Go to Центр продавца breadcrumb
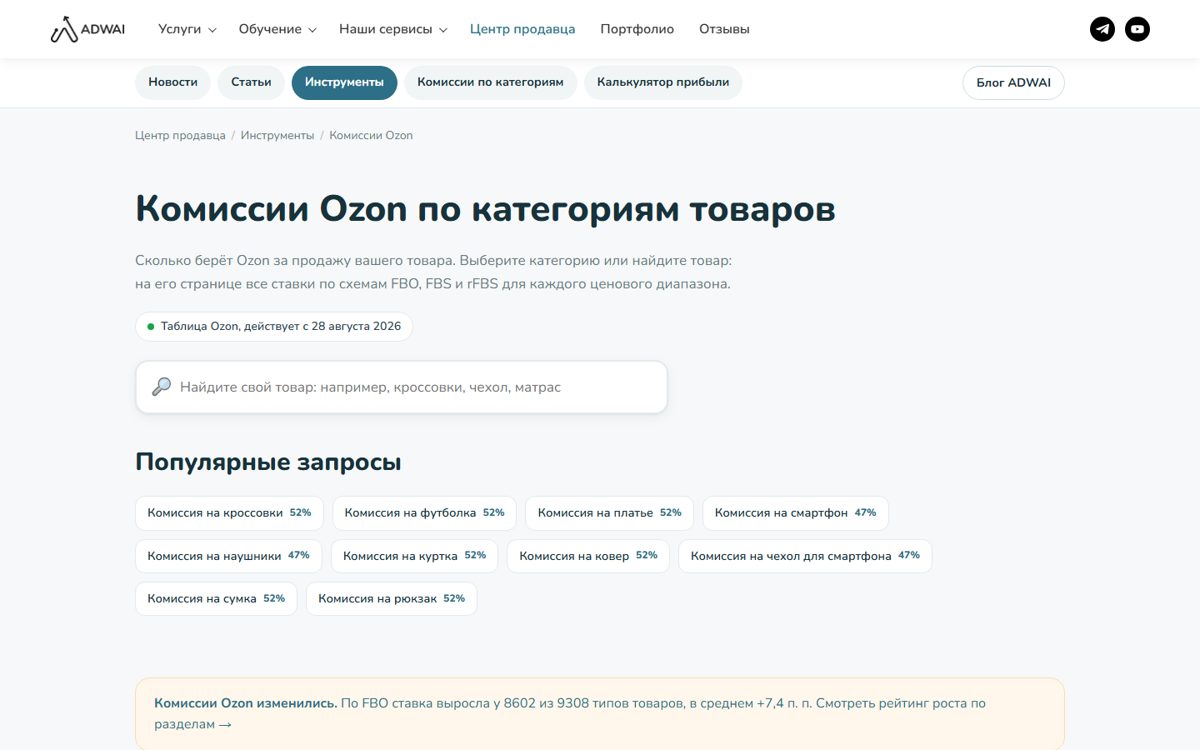The height and width of the screenshot is (750, 1200). (x=180, y=135)
